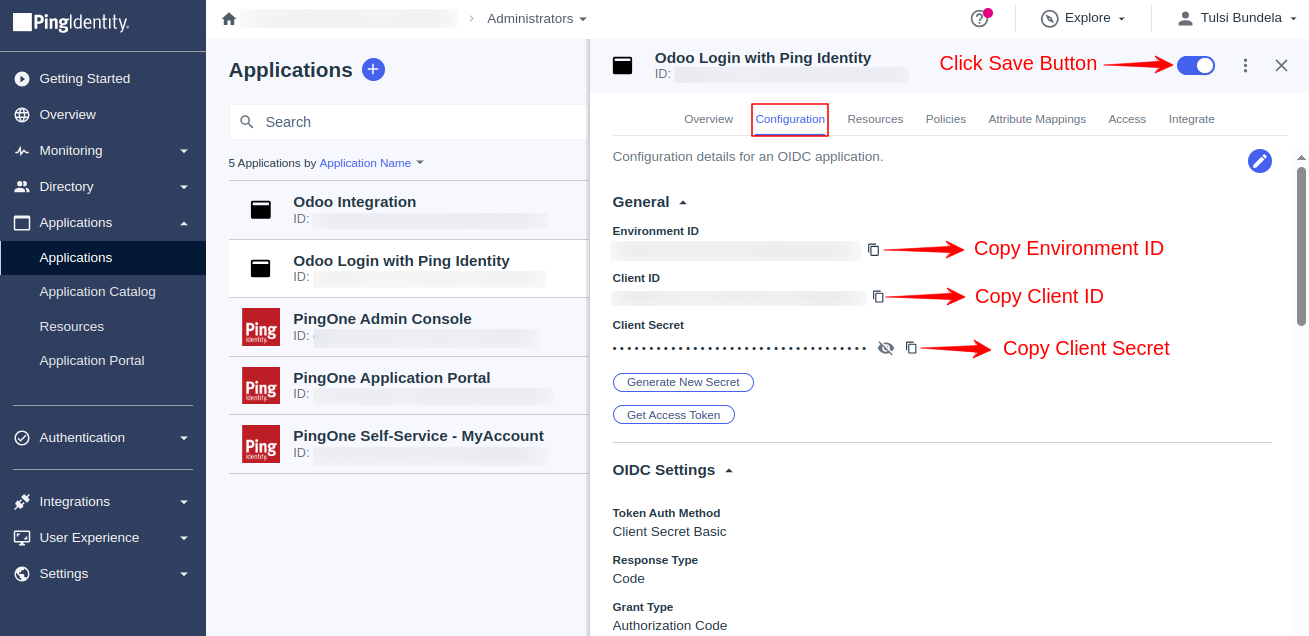
Task: Switch to the Attribute Mappings tab
Action: point(1037,119)
